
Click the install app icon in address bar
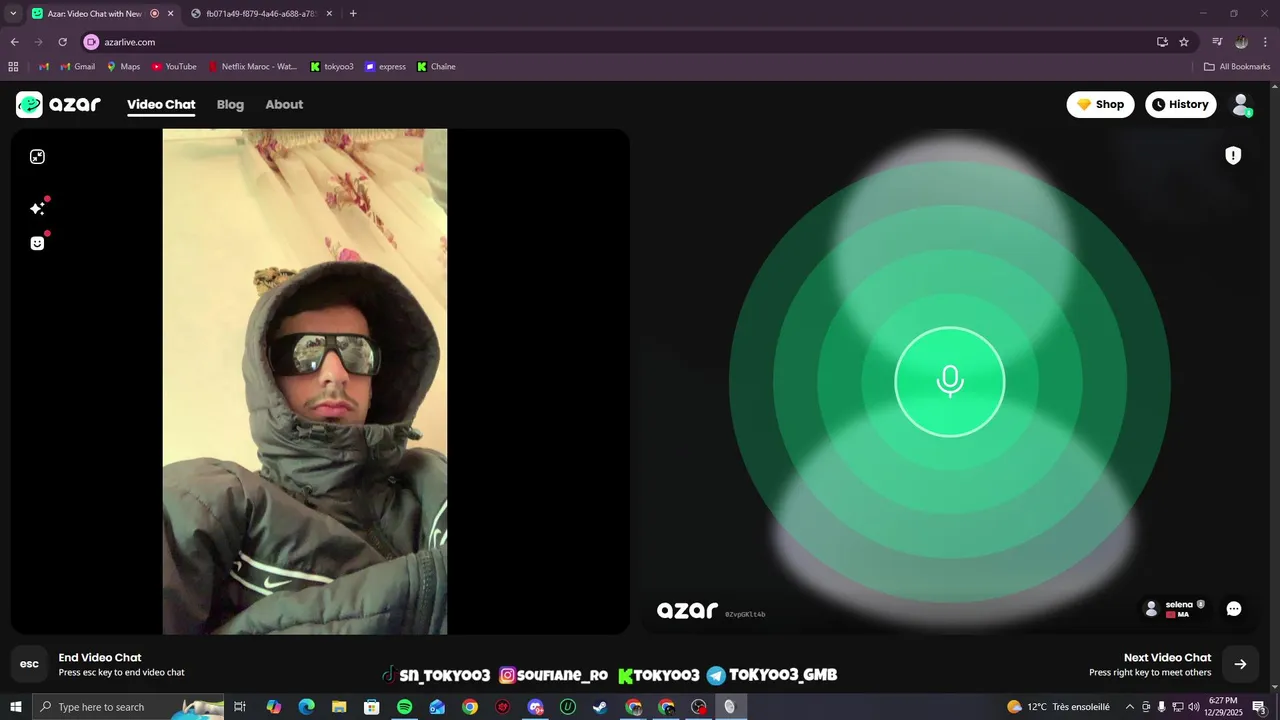[1162, 42]
